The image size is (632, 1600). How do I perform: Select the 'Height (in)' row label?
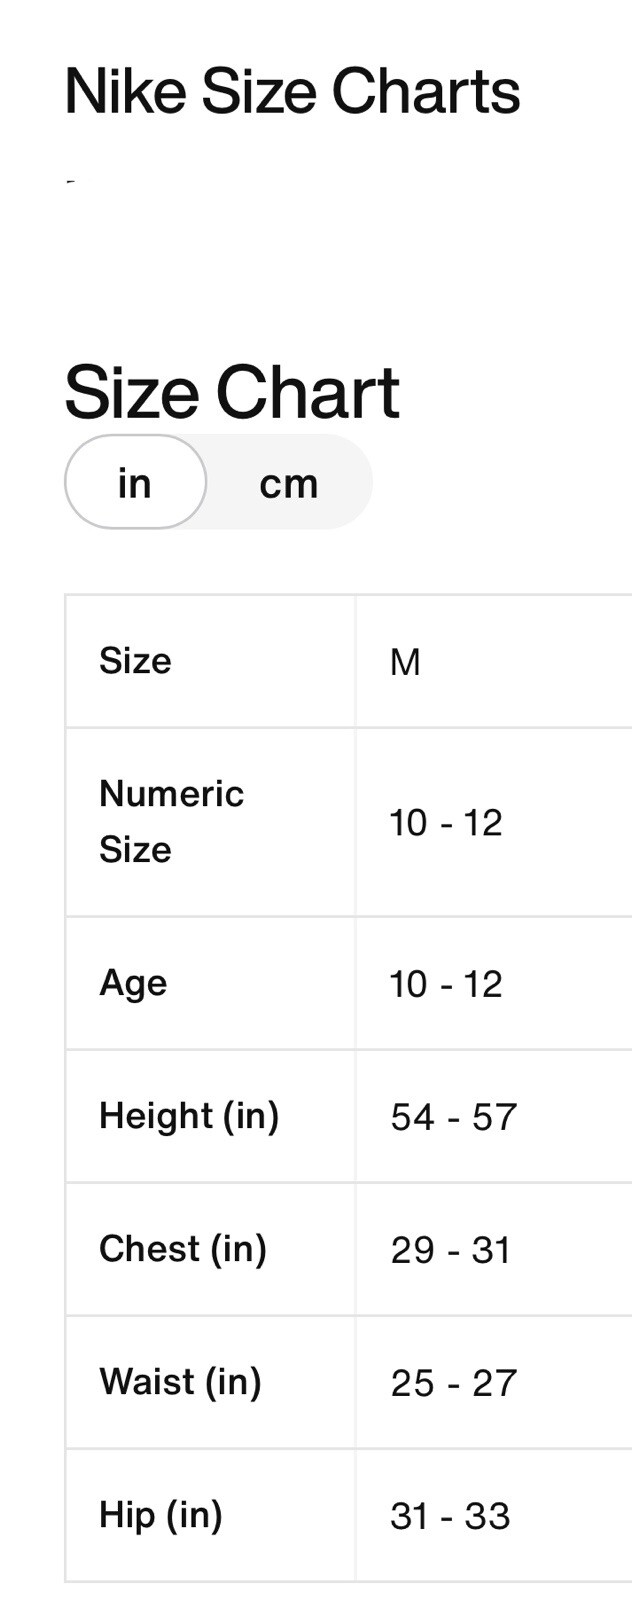[x=189, y=1116]
